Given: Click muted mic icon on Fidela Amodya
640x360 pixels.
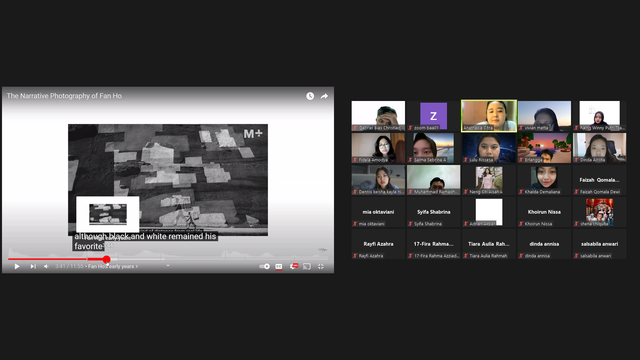Looking at the screenshot, I should [355, 160].
